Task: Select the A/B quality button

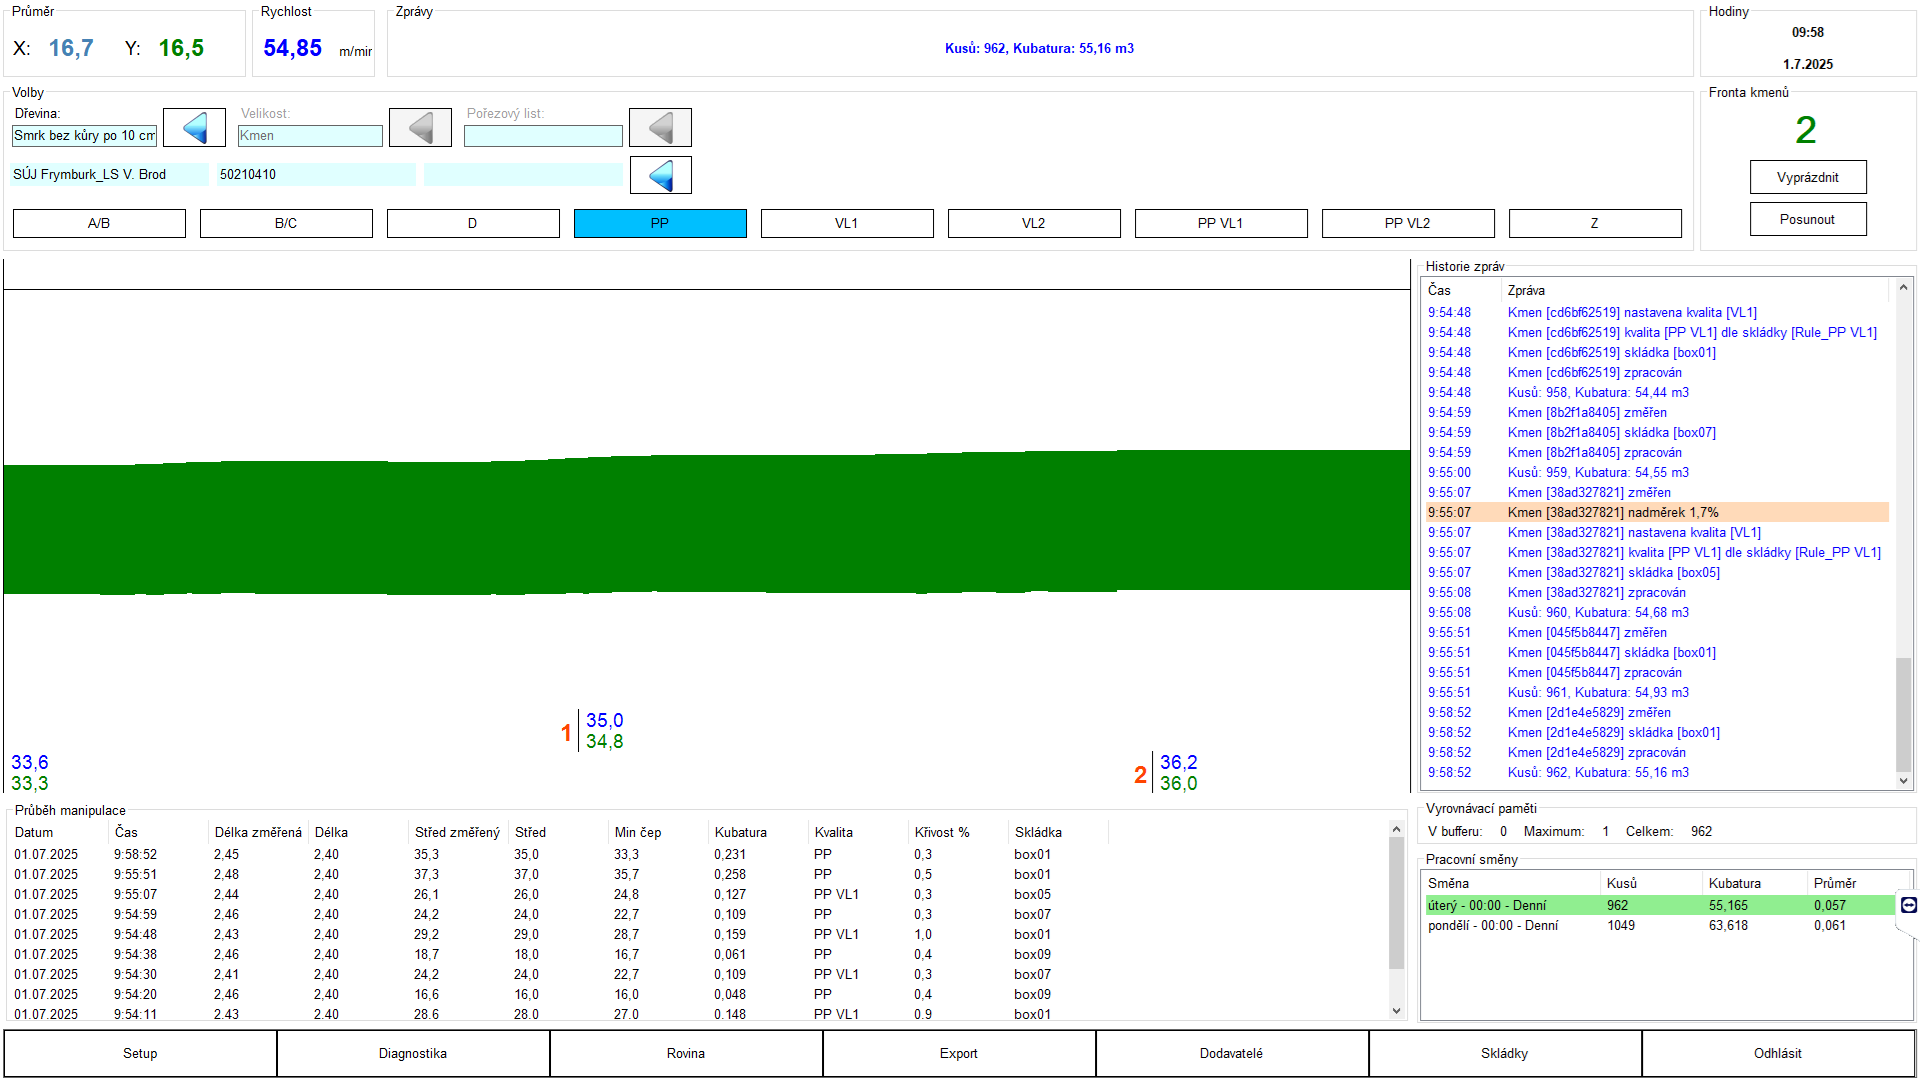Action: click(99, 223)
